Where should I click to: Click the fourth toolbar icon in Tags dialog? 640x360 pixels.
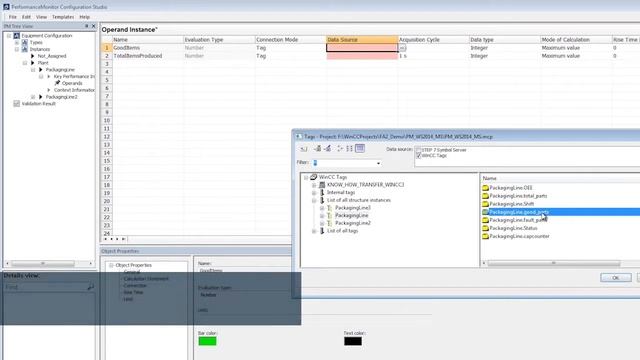coord(340,149)
